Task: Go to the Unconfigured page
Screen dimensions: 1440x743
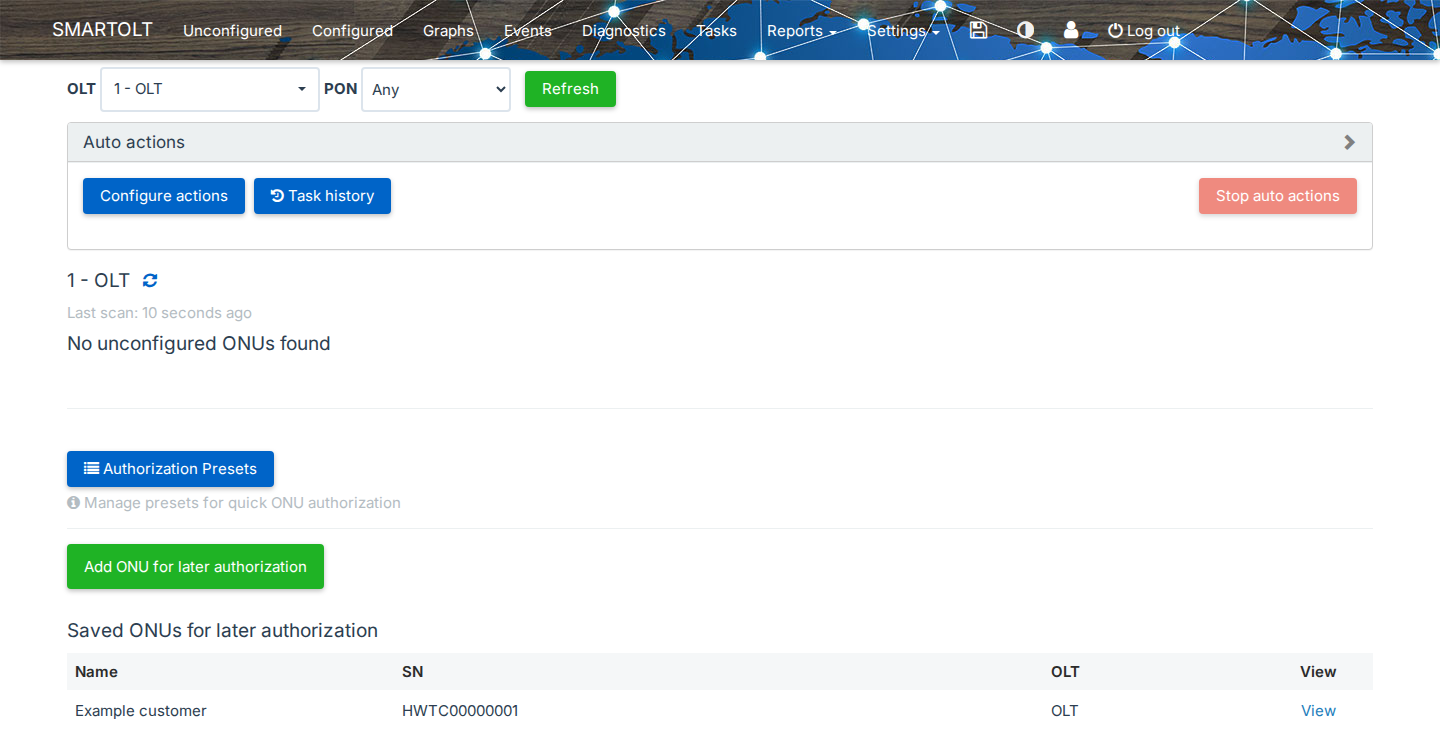Action: click(x=232, y=31)
